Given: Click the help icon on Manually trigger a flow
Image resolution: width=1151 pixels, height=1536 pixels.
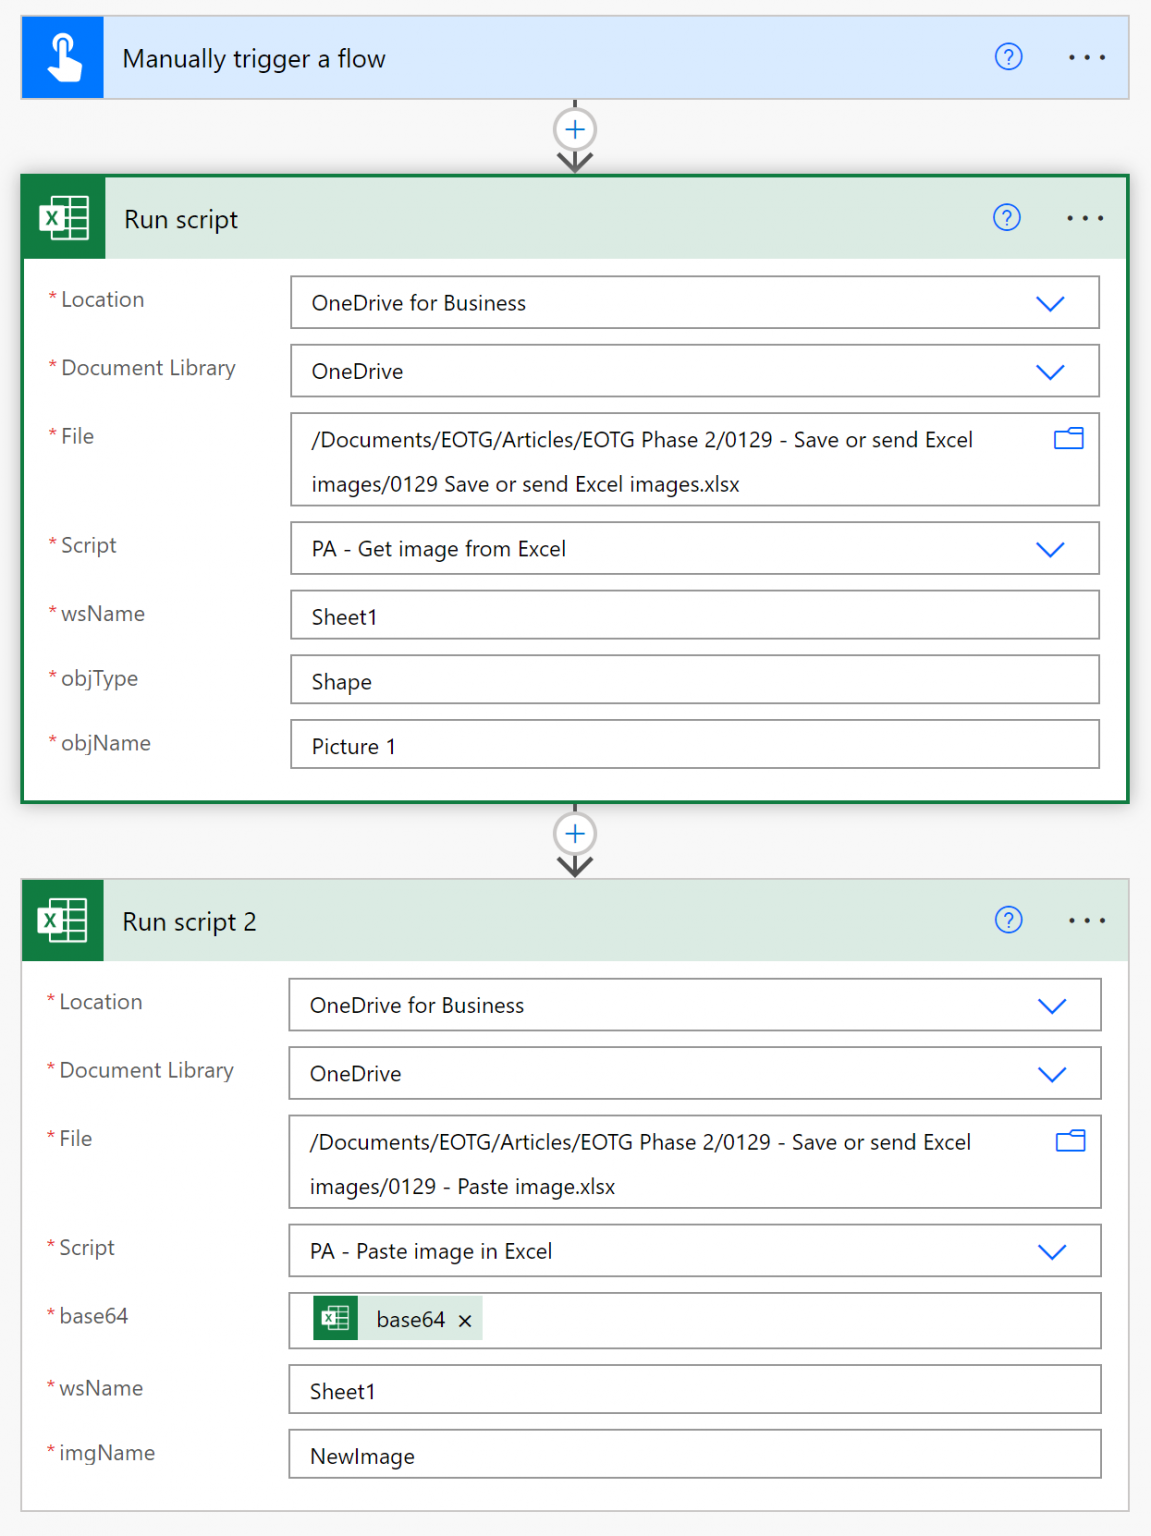Looking at the screenshot, I should pos(1008,58).
